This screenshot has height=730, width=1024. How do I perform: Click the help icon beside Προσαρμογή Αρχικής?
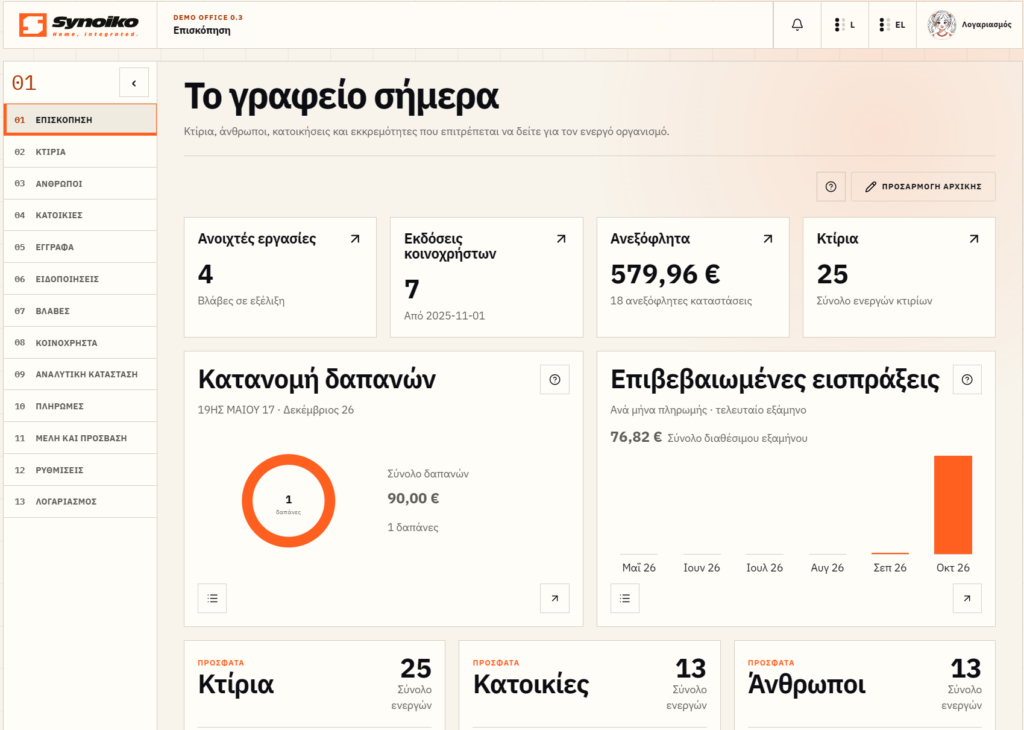tap(831, 187)
